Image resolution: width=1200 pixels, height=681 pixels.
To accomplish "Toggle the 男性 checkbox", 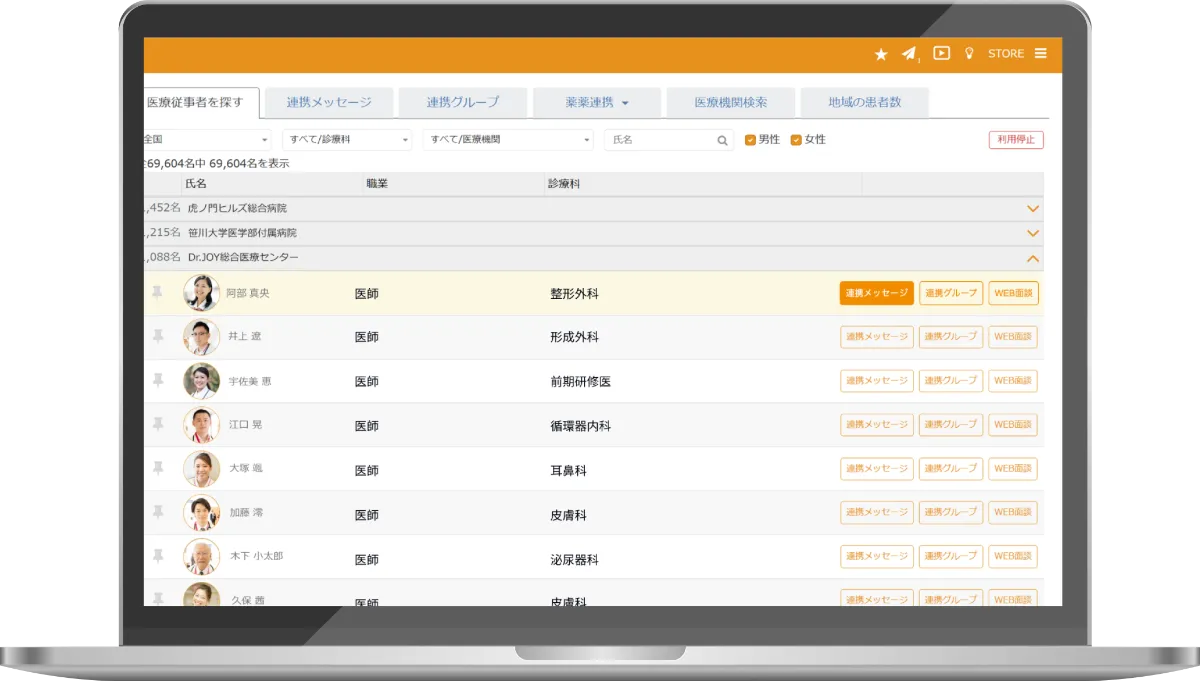I will pyautogui.click(x=750, y=140).
